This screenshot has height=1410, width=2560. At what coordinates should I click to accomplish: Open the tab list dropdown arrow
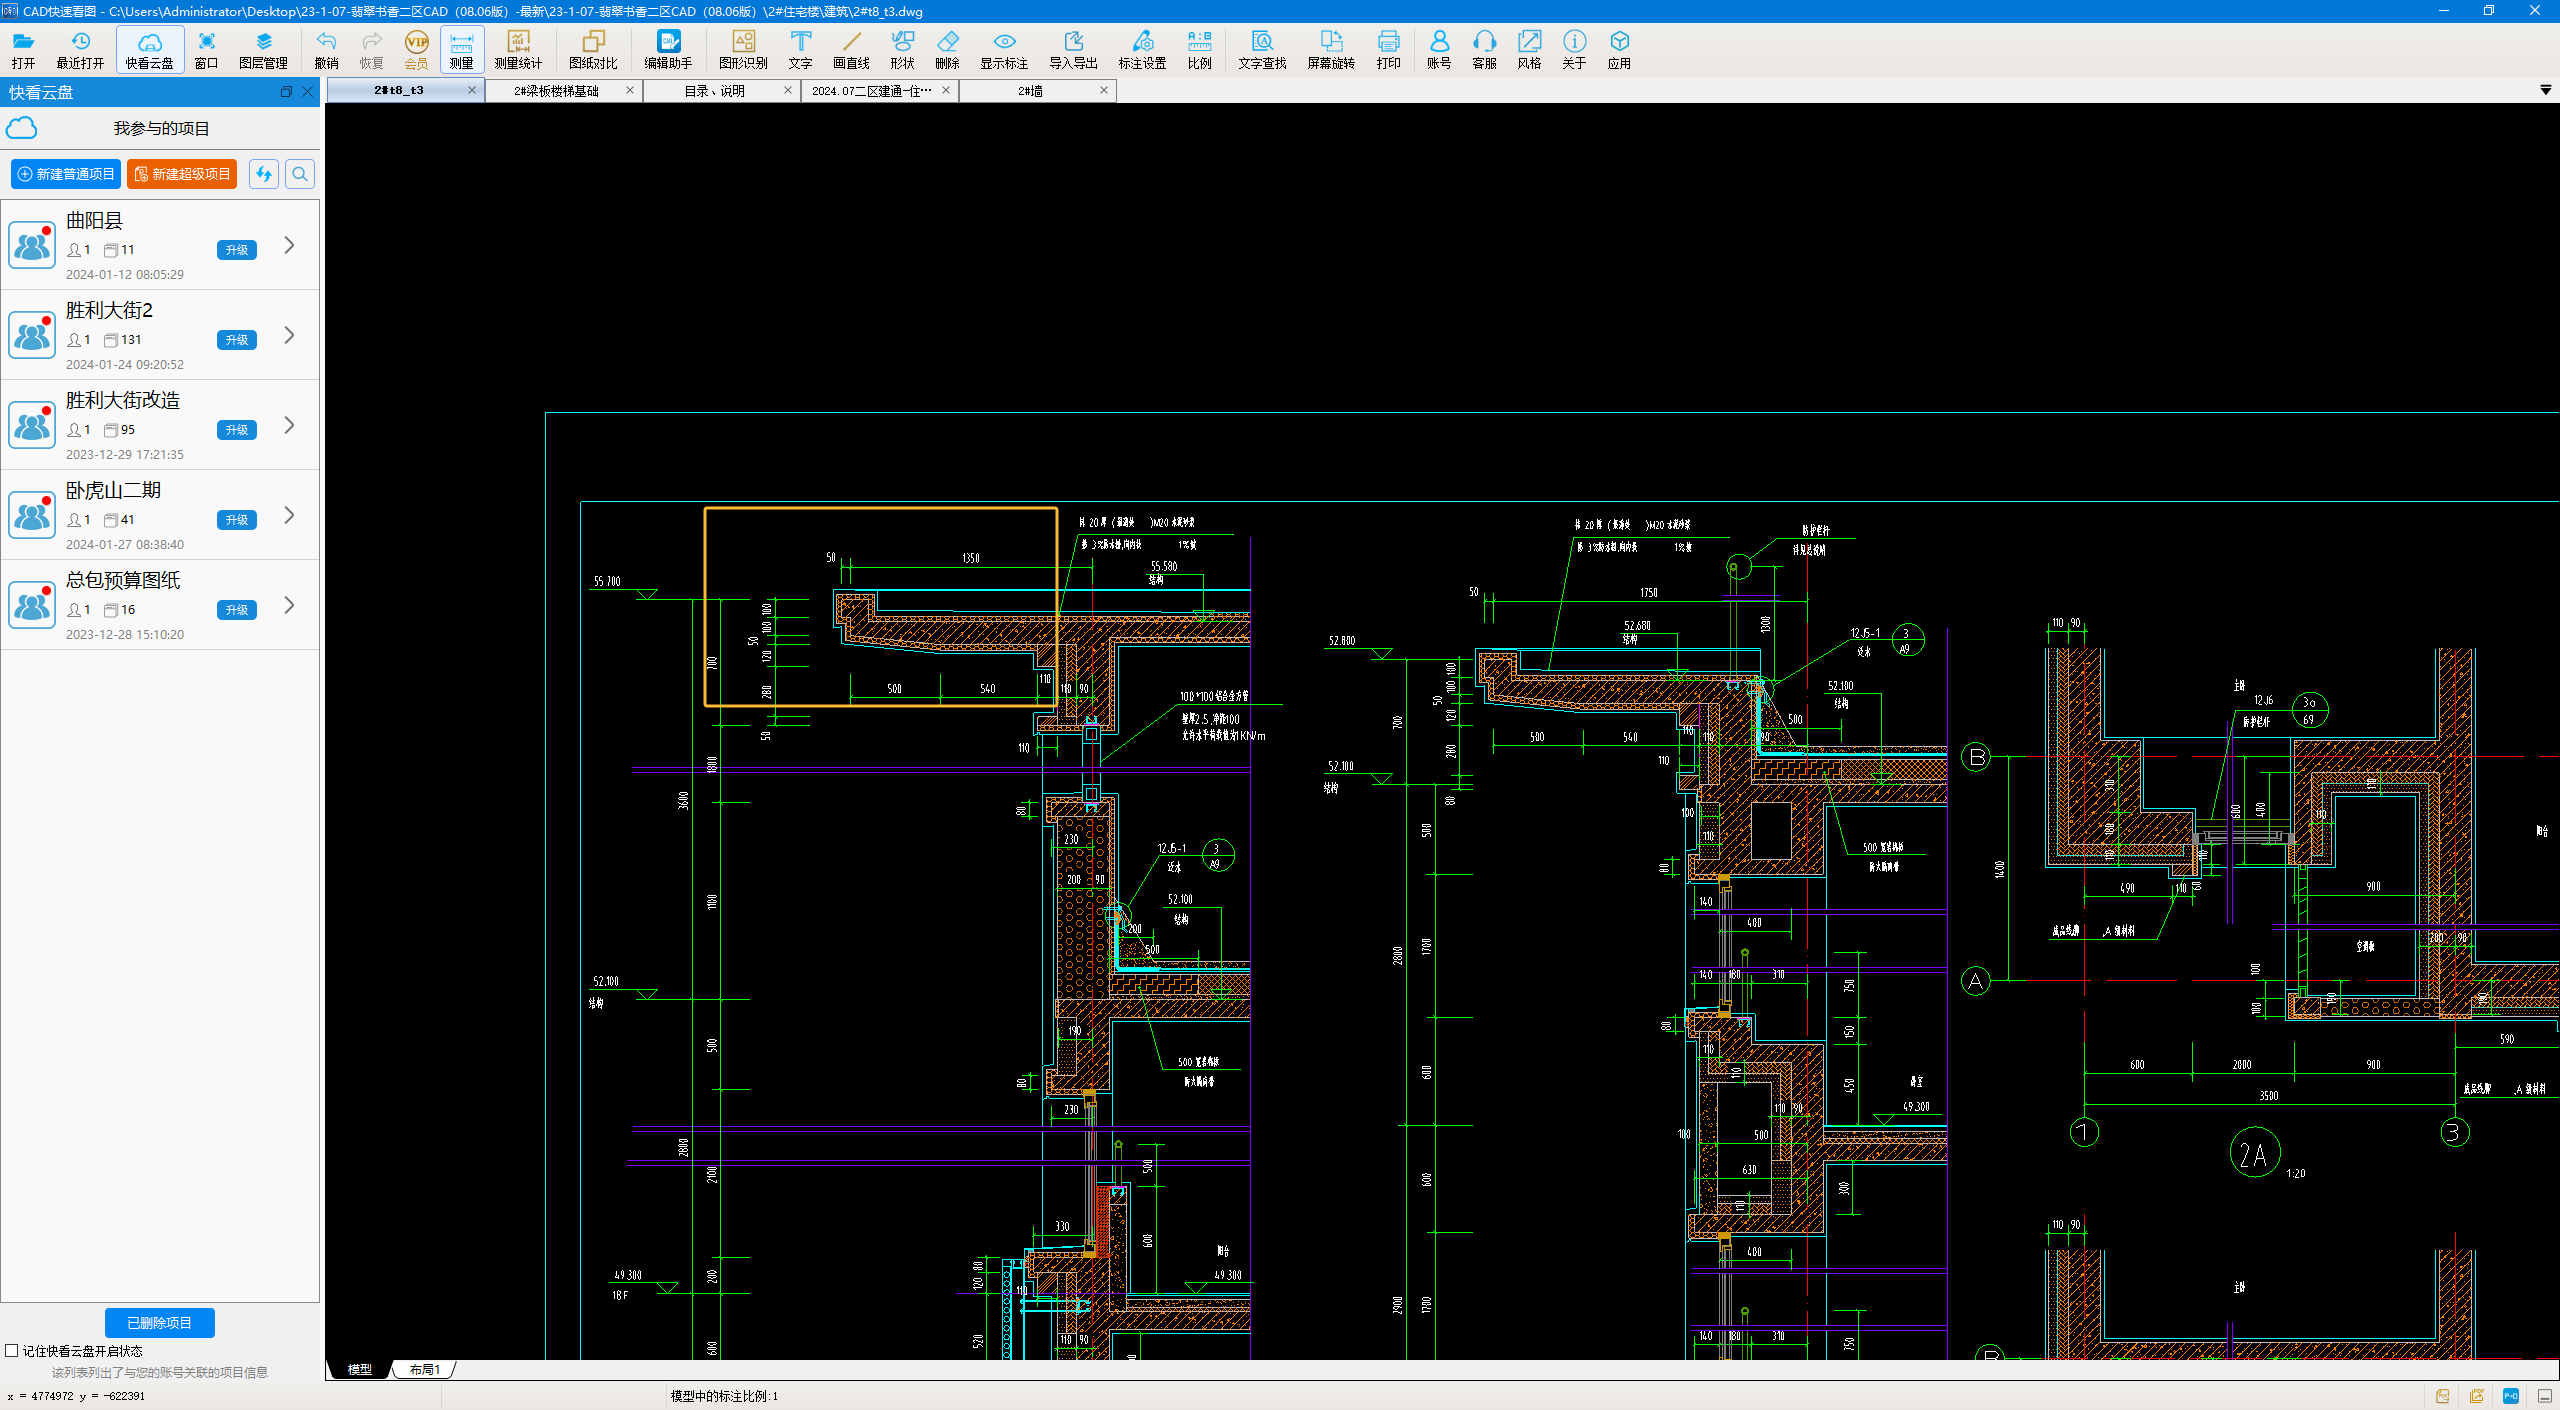[x=2545, y=90]
